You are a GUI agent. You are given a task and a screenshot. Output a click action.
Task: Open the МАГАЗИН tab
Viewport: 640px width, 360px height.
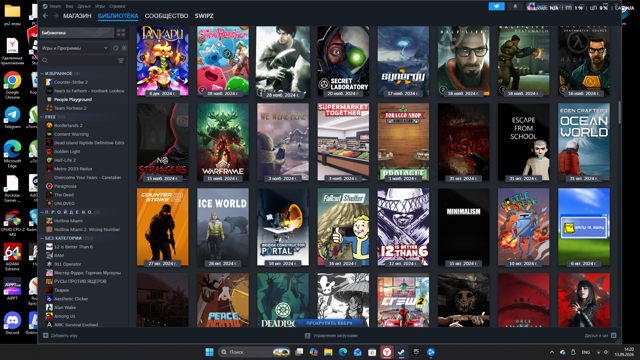(77, 16)
